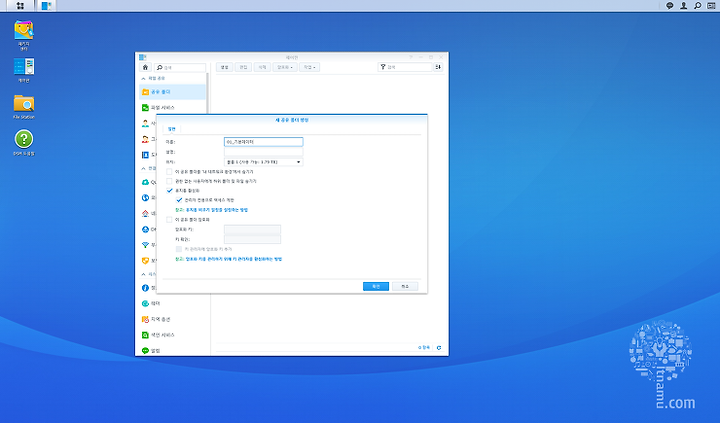This screenshot has width=720, height=423.
Task: Click the sidebar vertical scrollbar
Action: coord(208,94)
